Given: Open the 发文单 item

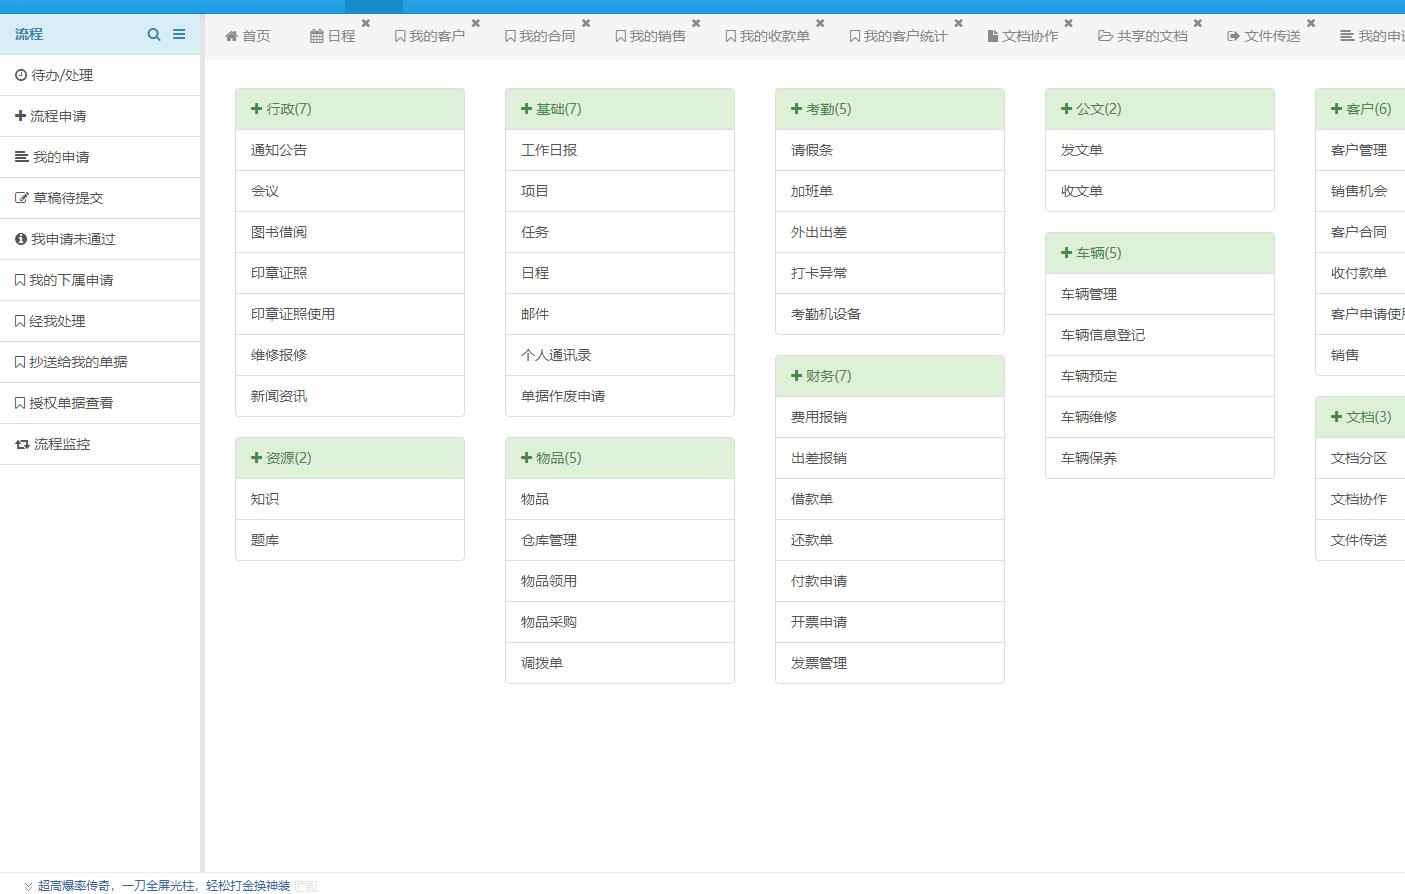Looking at the screenshot, I should pos(1160,150).
